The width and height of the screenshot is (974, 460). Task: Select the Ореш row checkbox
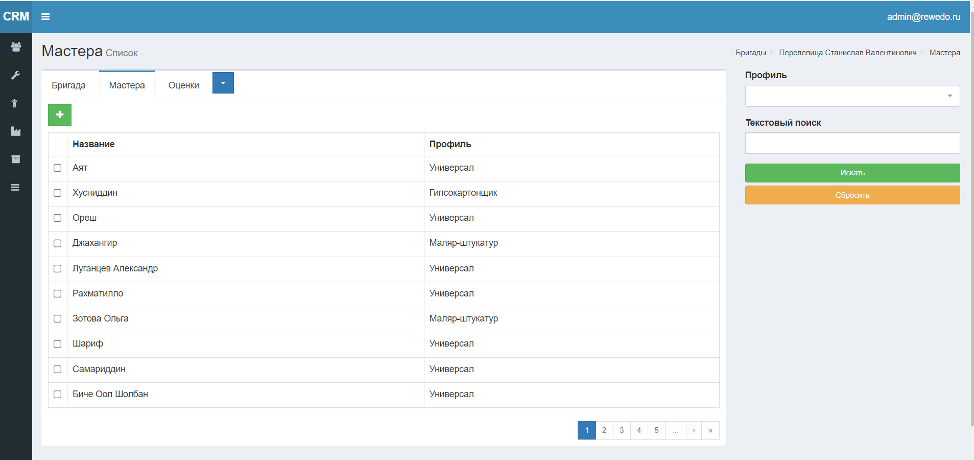(57, 218)
